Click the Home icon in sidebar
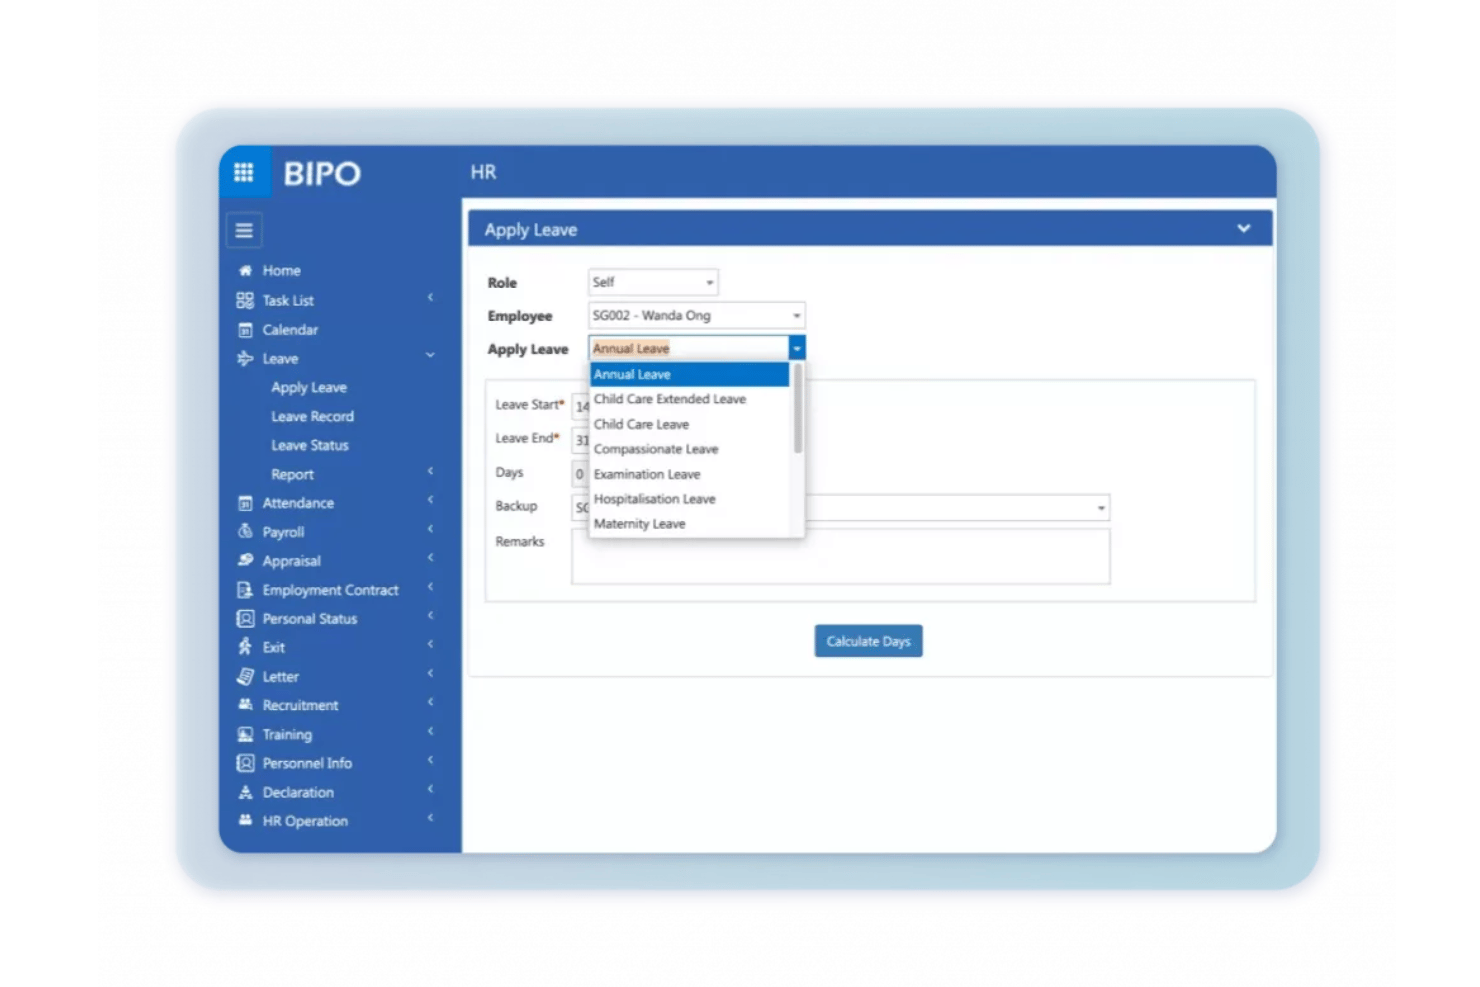The height and width of the screenshot is (987, 1480). point(245,270)
